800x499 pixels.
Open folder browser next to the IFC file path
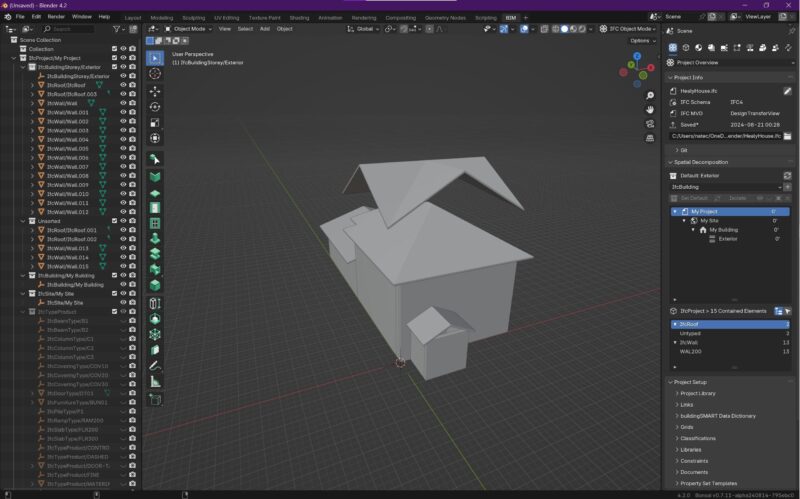[787, 135]
